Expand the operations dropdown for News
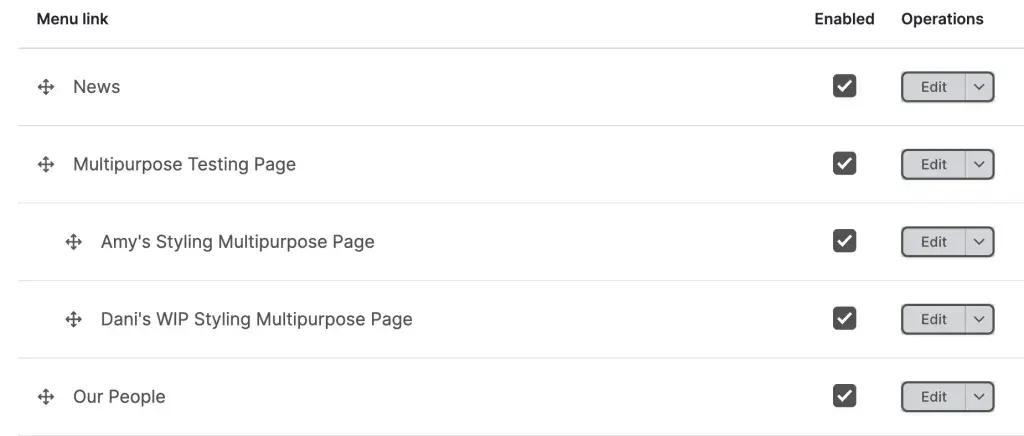This screenshot has width=1024, height=436. pos(979,87)
